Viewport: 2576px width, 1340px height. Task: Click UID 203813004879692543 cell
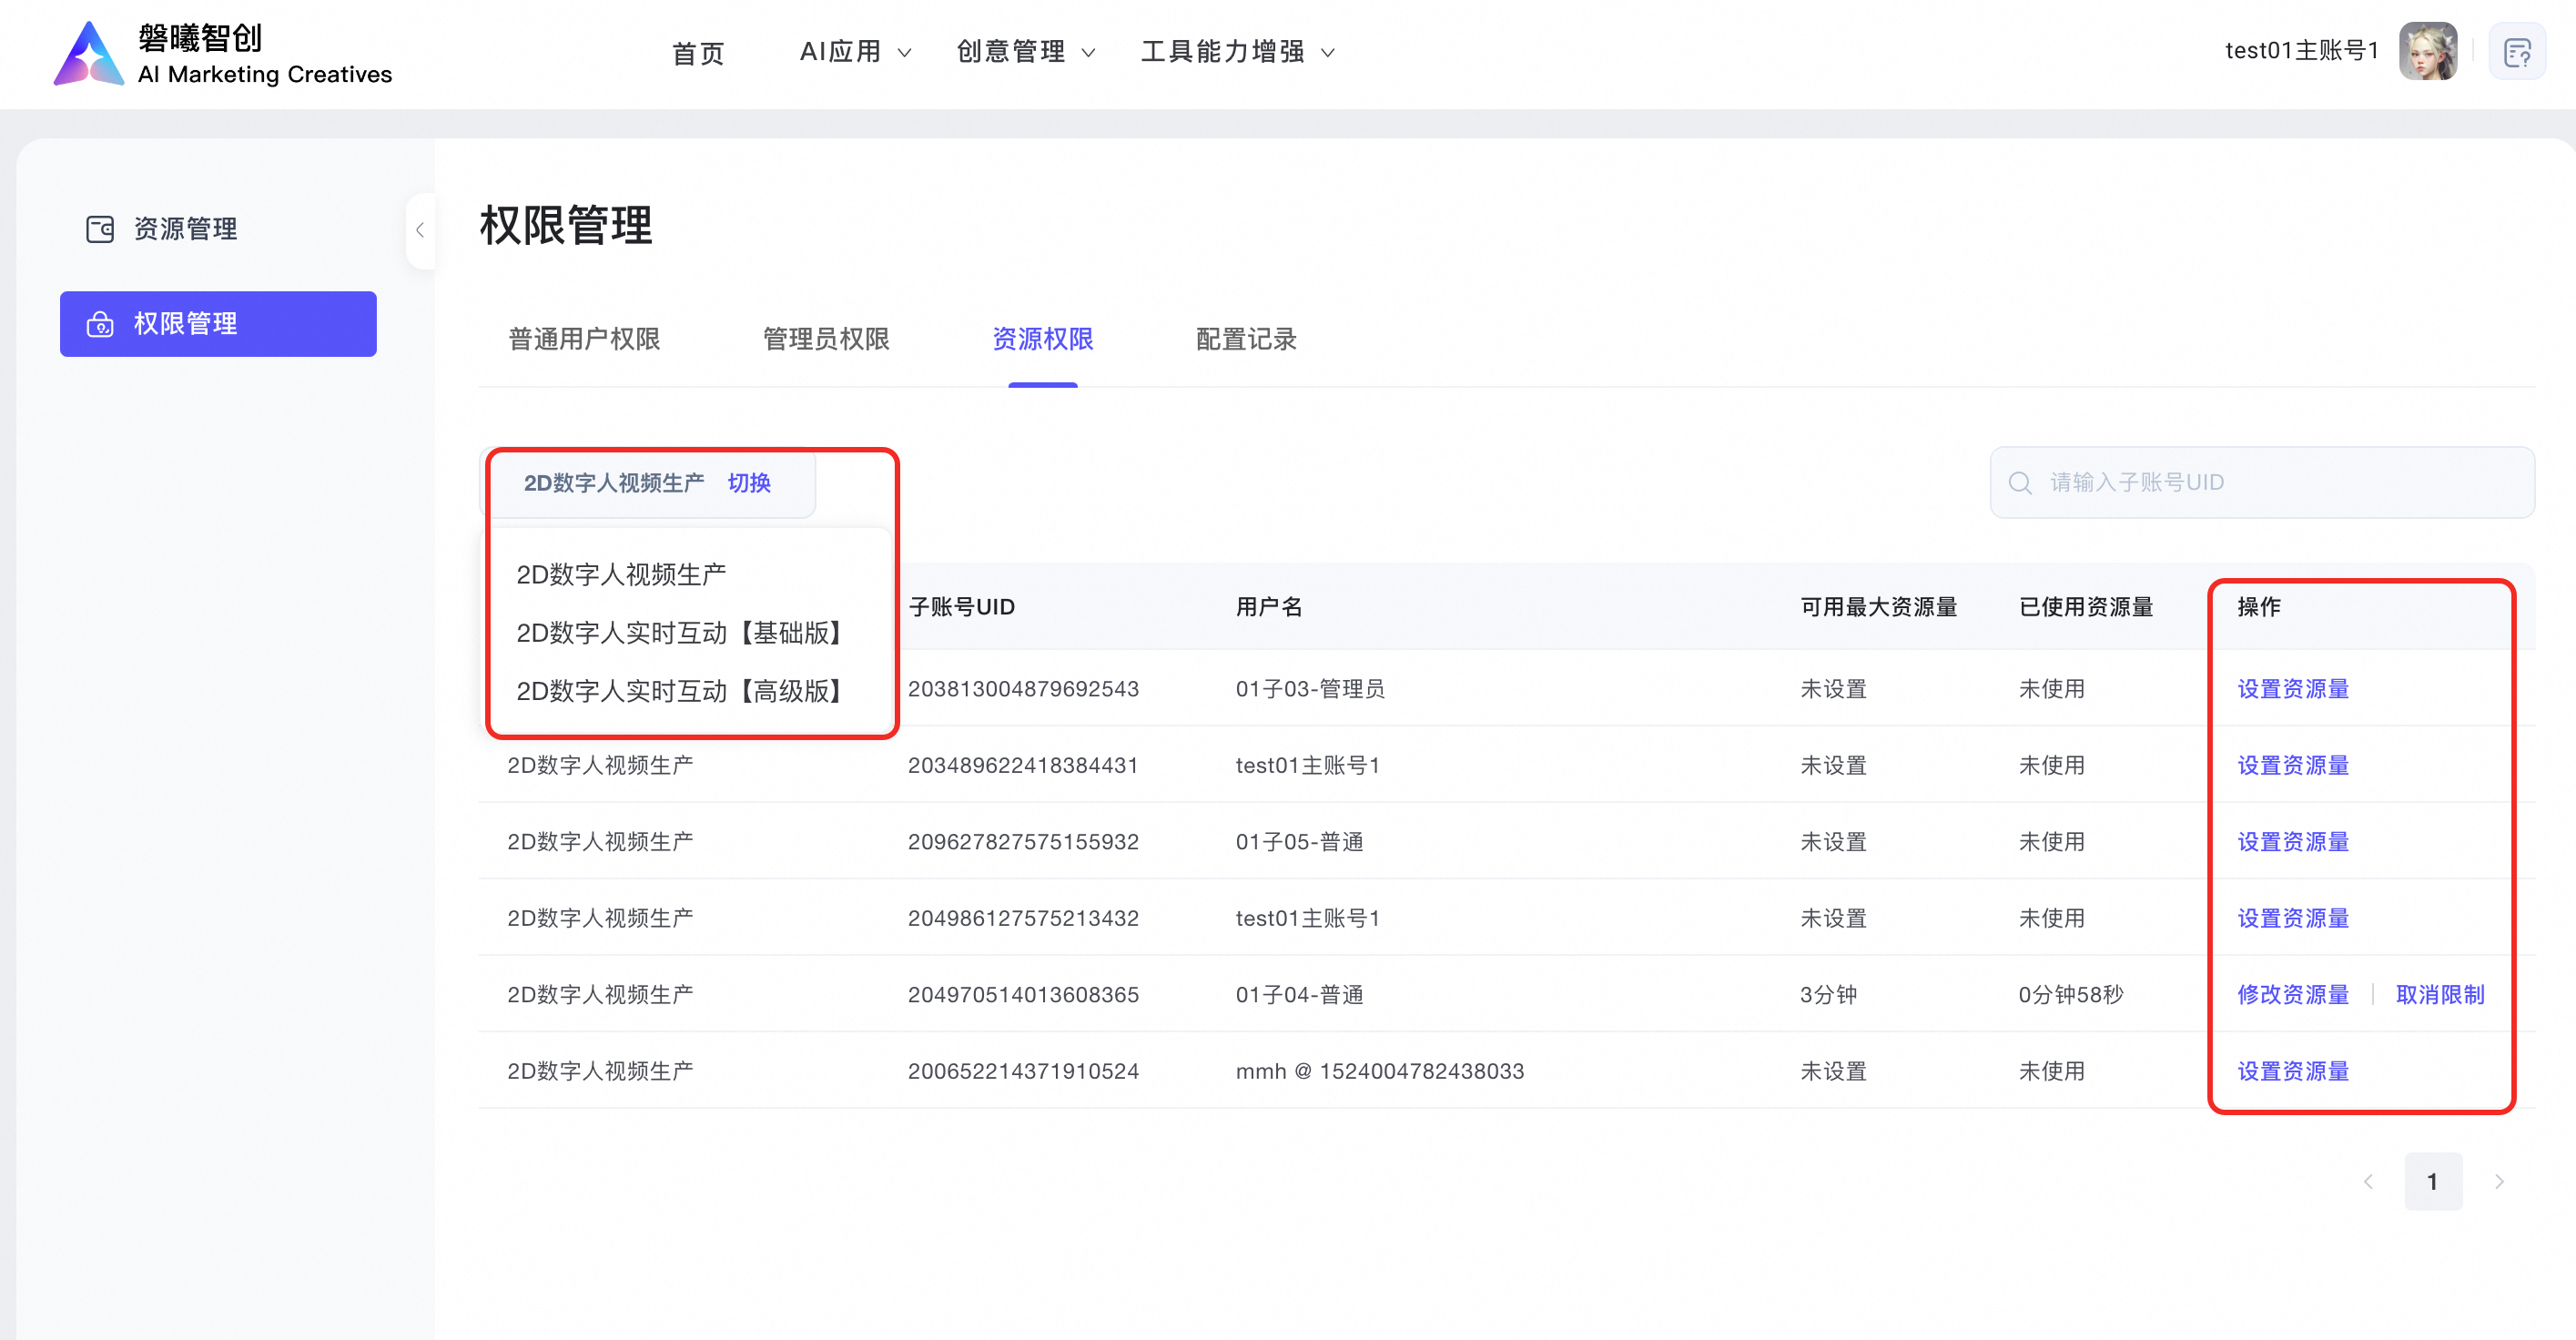[1023, 689]
